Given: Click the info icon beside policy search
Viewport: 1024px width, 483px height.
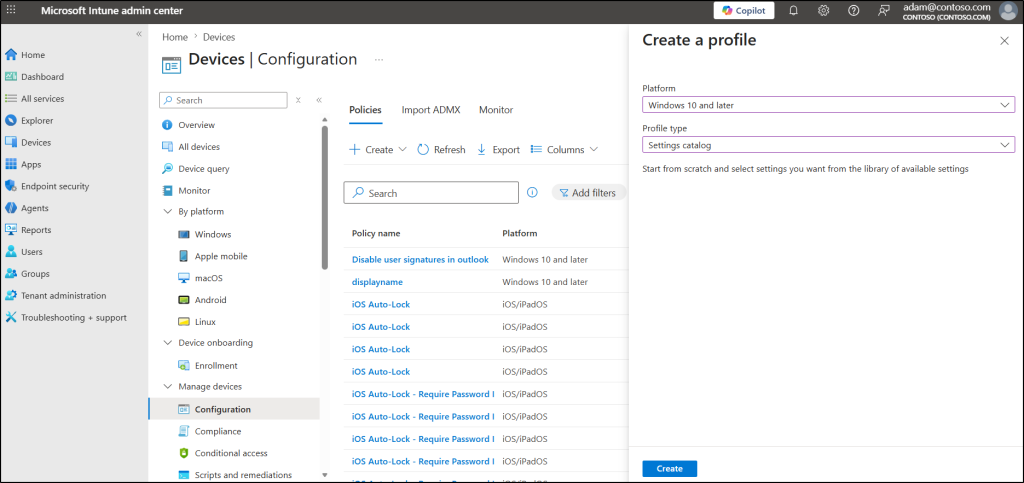Looking at the screenshot, I should (532, 193).
